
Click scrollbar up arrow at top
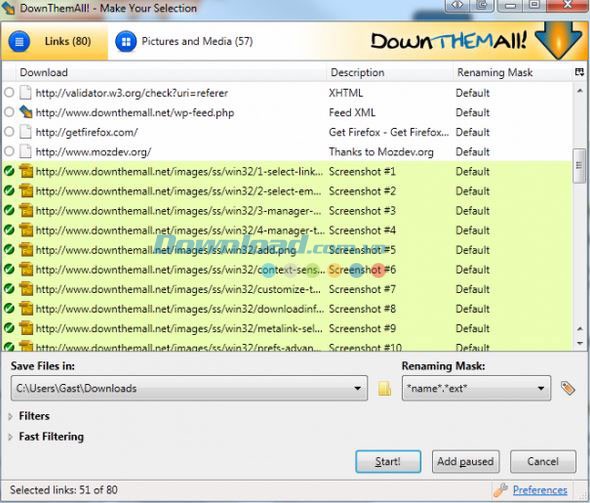pyautogui.click(x=579, y=91)
